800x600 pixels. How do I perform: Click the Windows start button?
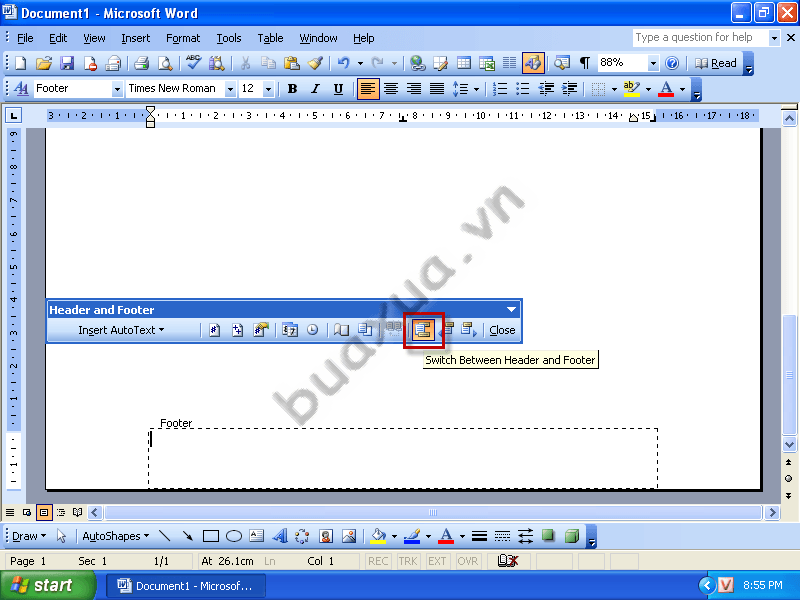[47, 585]
